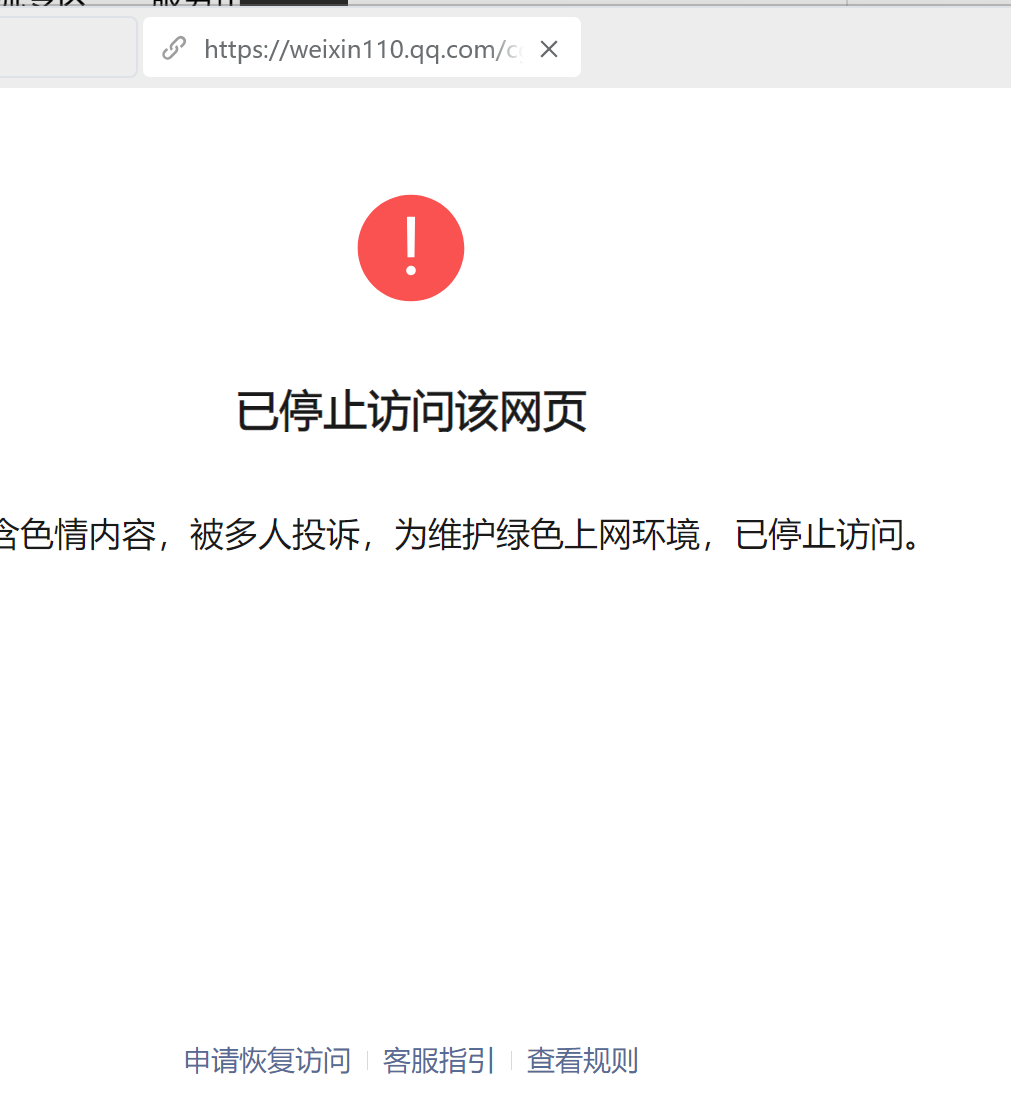Viewport: 1011px width, 1119px height.
Task: Click the divider between 客服指引 and 查看规则
Action: click(x=509, y=1060)
